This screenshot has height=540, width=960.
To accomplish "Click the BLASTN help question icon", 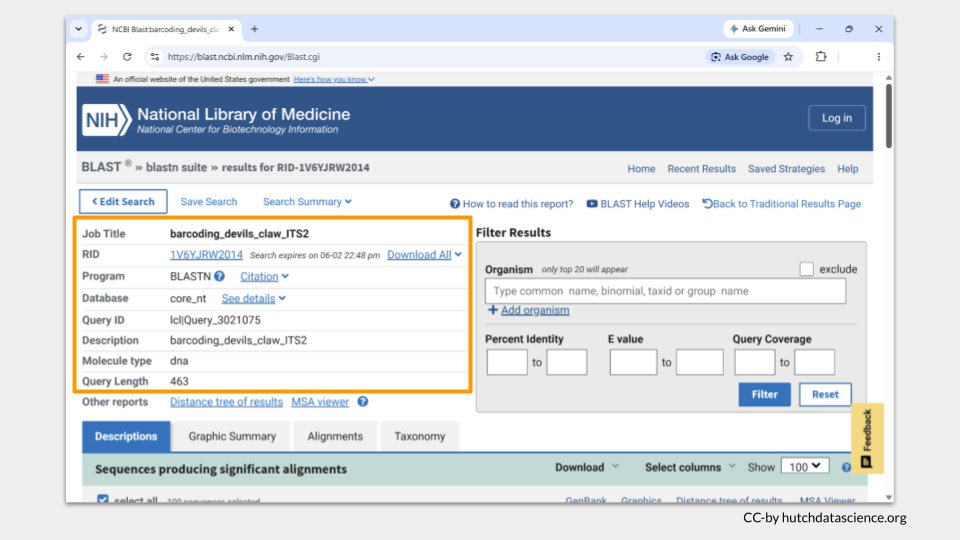I will point(219,276).
